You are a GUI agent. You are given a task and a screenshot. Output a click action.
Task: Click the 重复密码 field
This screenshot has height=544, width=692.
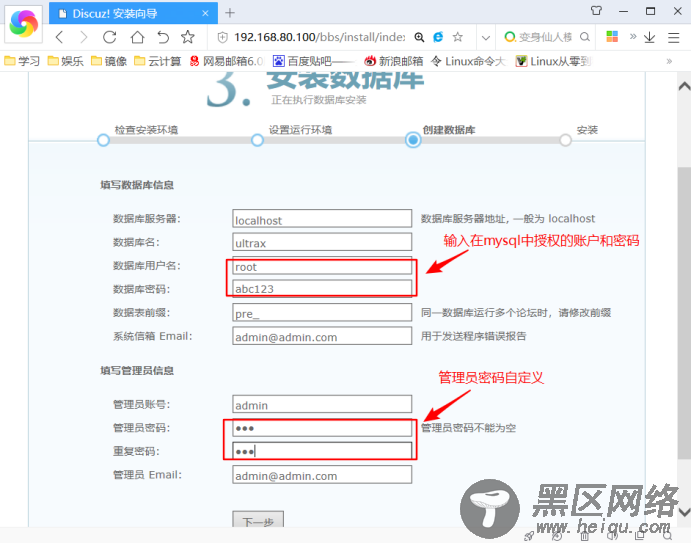point(322,451)
